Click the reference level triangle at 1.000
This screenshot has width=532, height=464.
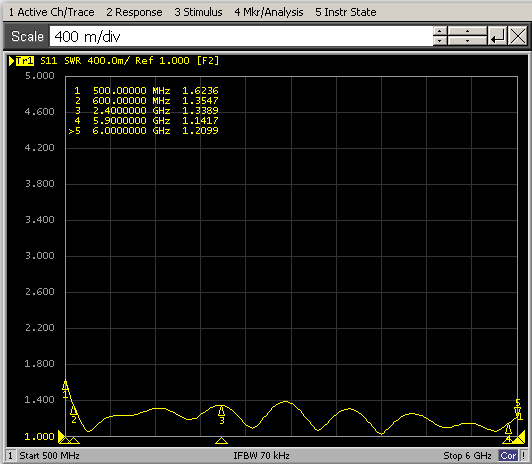(61, 436)
